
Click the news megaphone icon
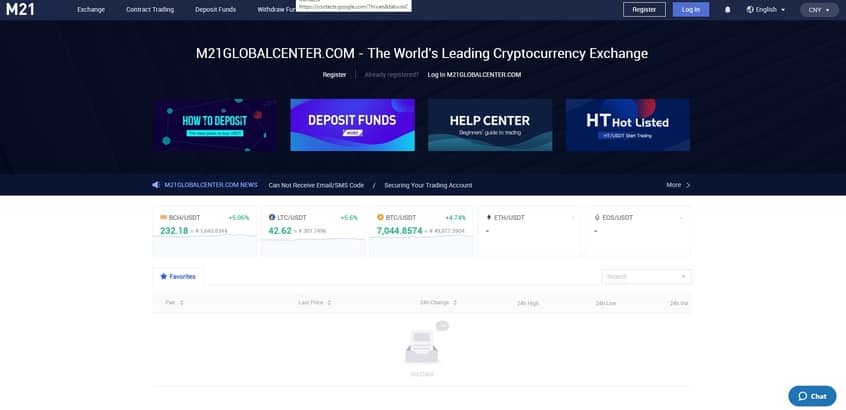[156, 184]
